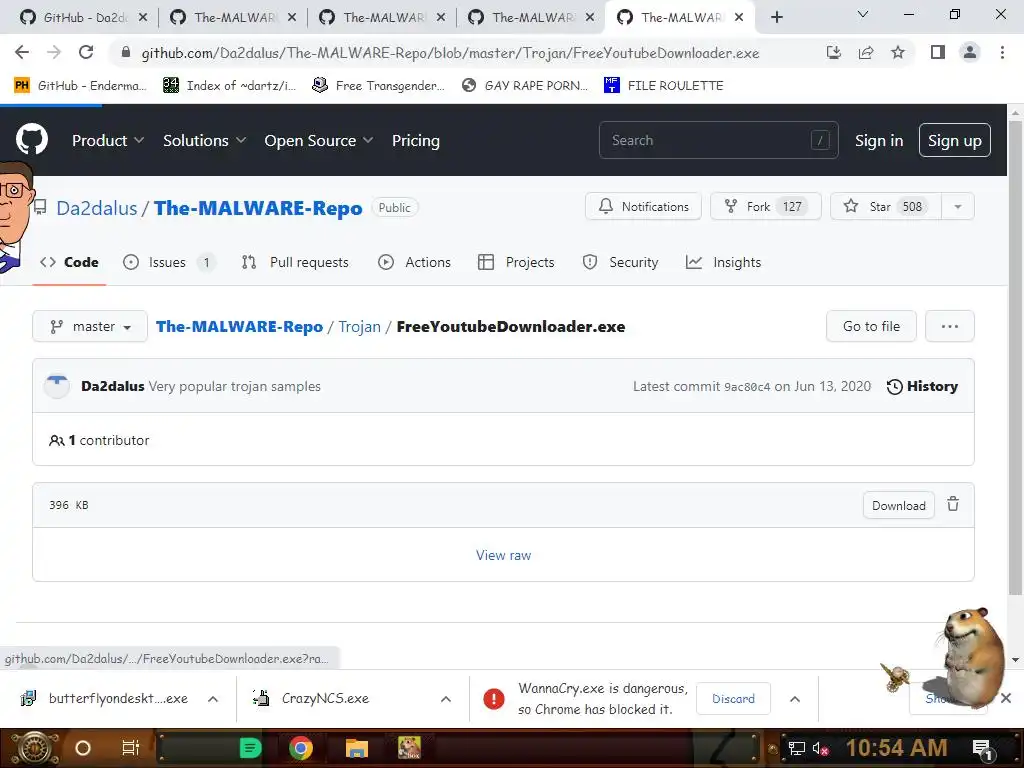Open the Pull requests tab

point(295,263)
